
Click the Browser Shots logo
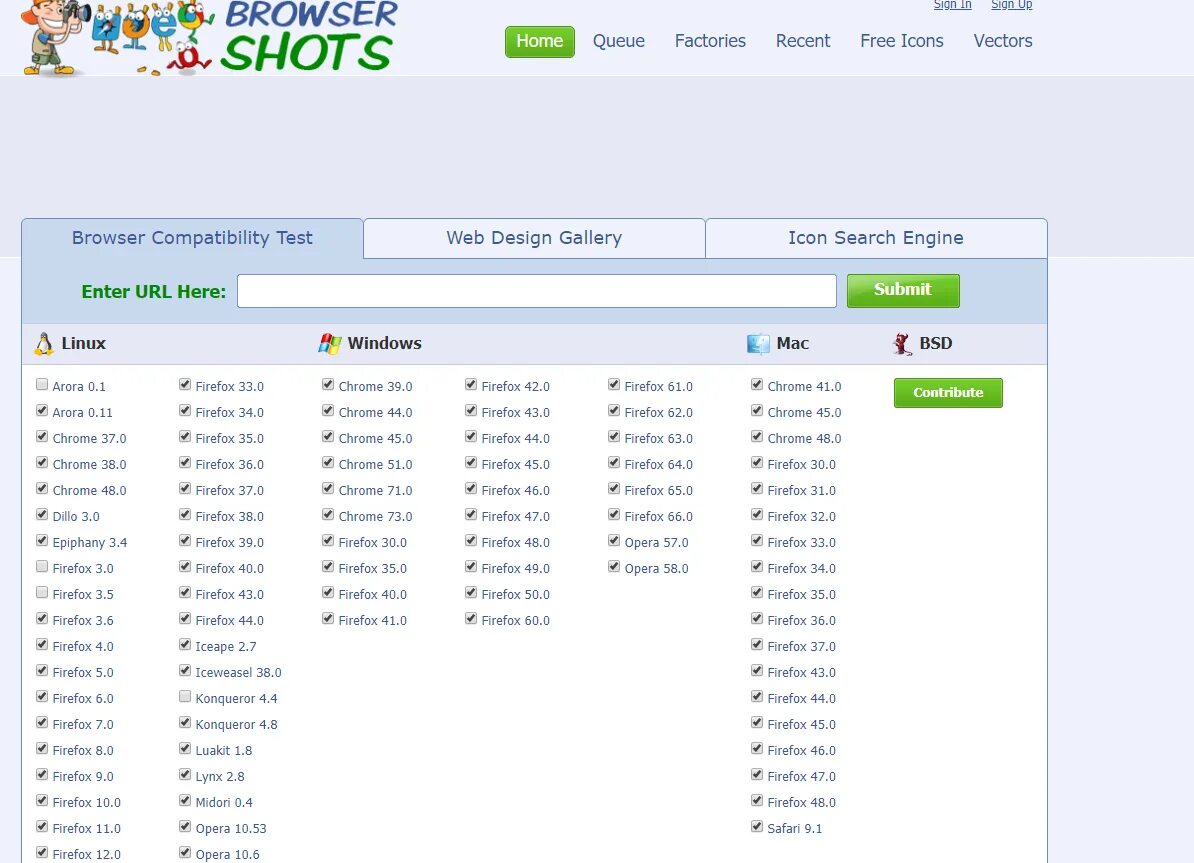point(209,38)
